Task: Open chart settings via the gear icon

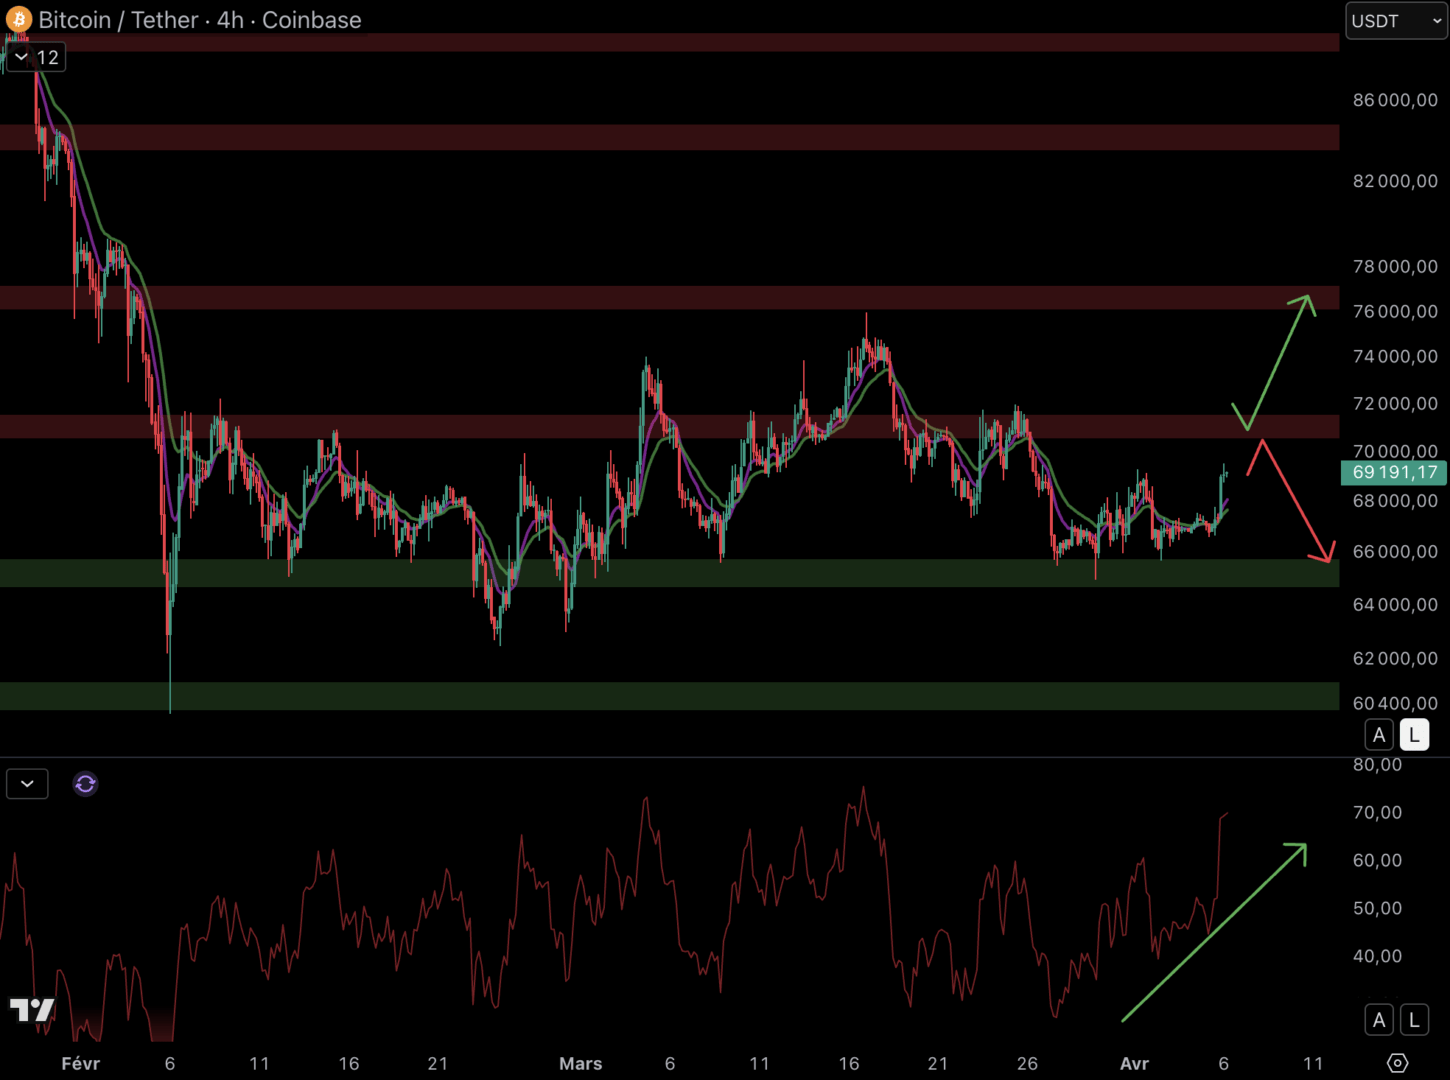Action: (x=1397, y=1063)
